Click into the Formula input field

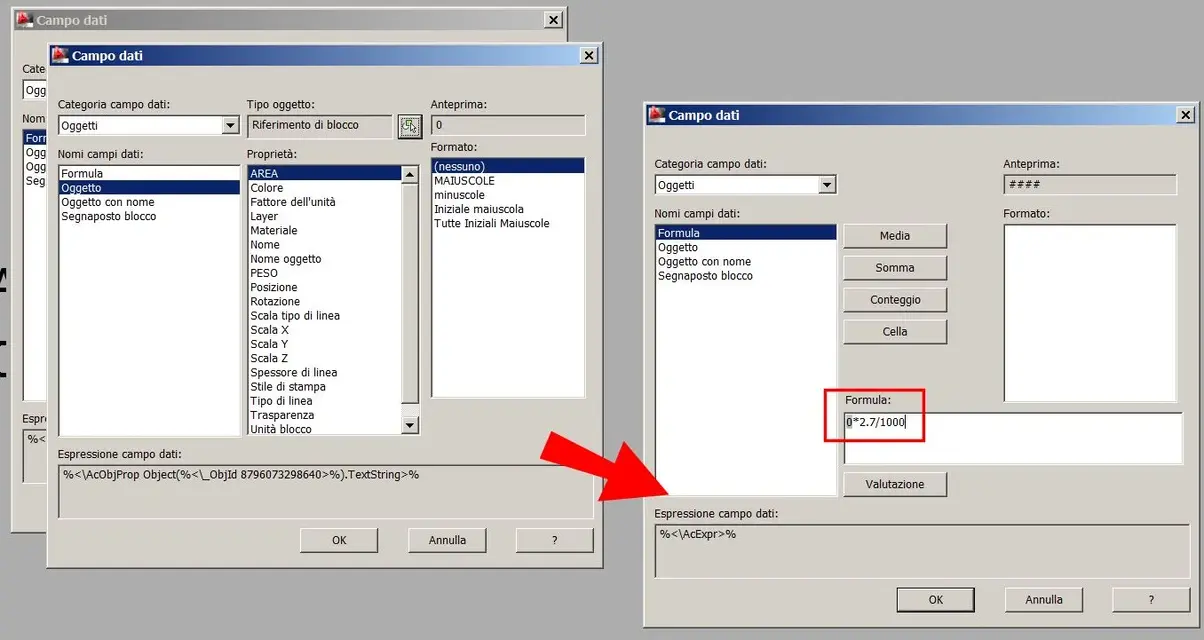(1013, 438)
